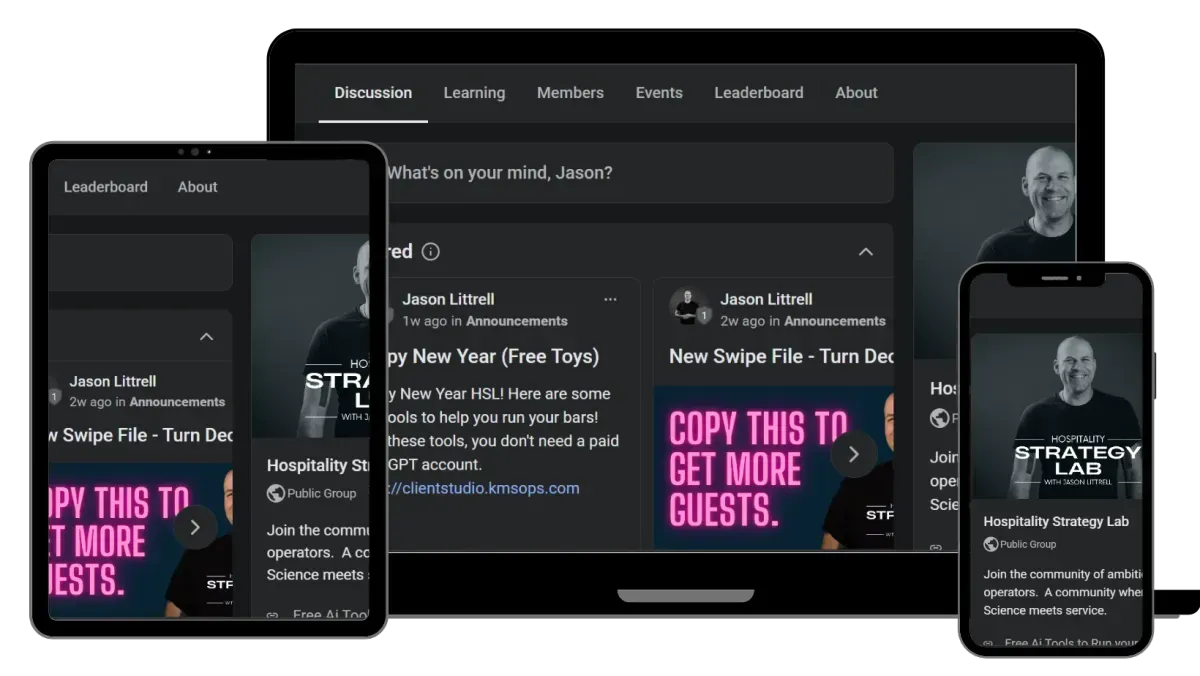Click the globe icon in the laptop sidebar
Screen dimensions: 1200x676
(x=939, y=418)
